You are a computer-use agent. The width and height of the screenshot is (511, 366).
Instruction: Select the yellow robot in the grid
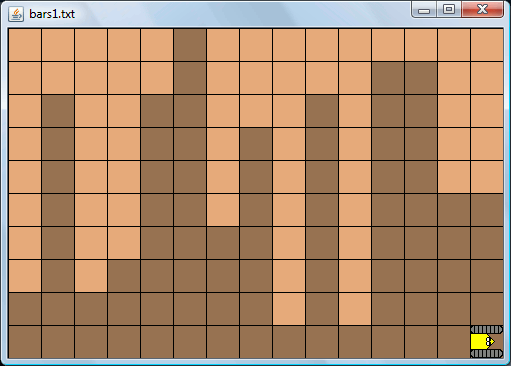click(487, 342)
